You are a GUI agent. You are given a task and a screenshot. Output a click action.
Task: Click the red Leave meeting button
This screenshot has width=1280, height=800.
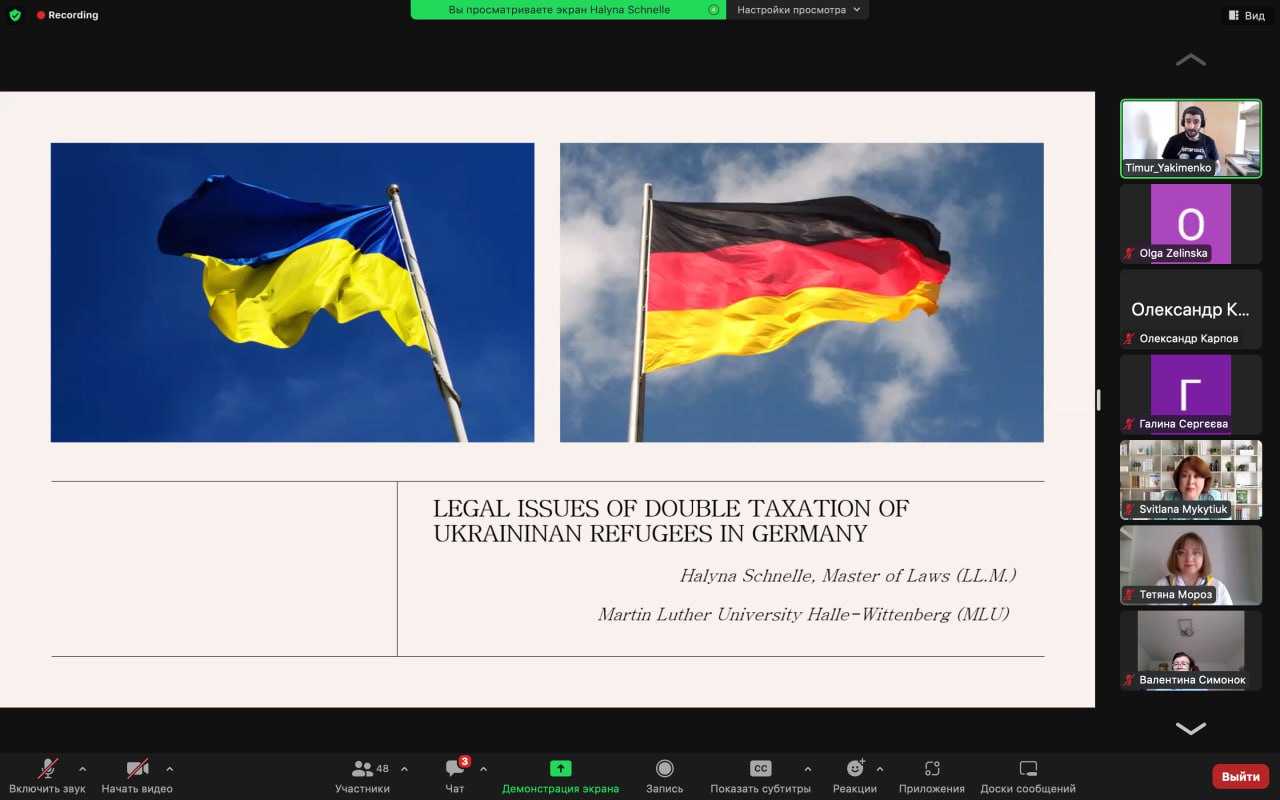(x=1240, y=776)
